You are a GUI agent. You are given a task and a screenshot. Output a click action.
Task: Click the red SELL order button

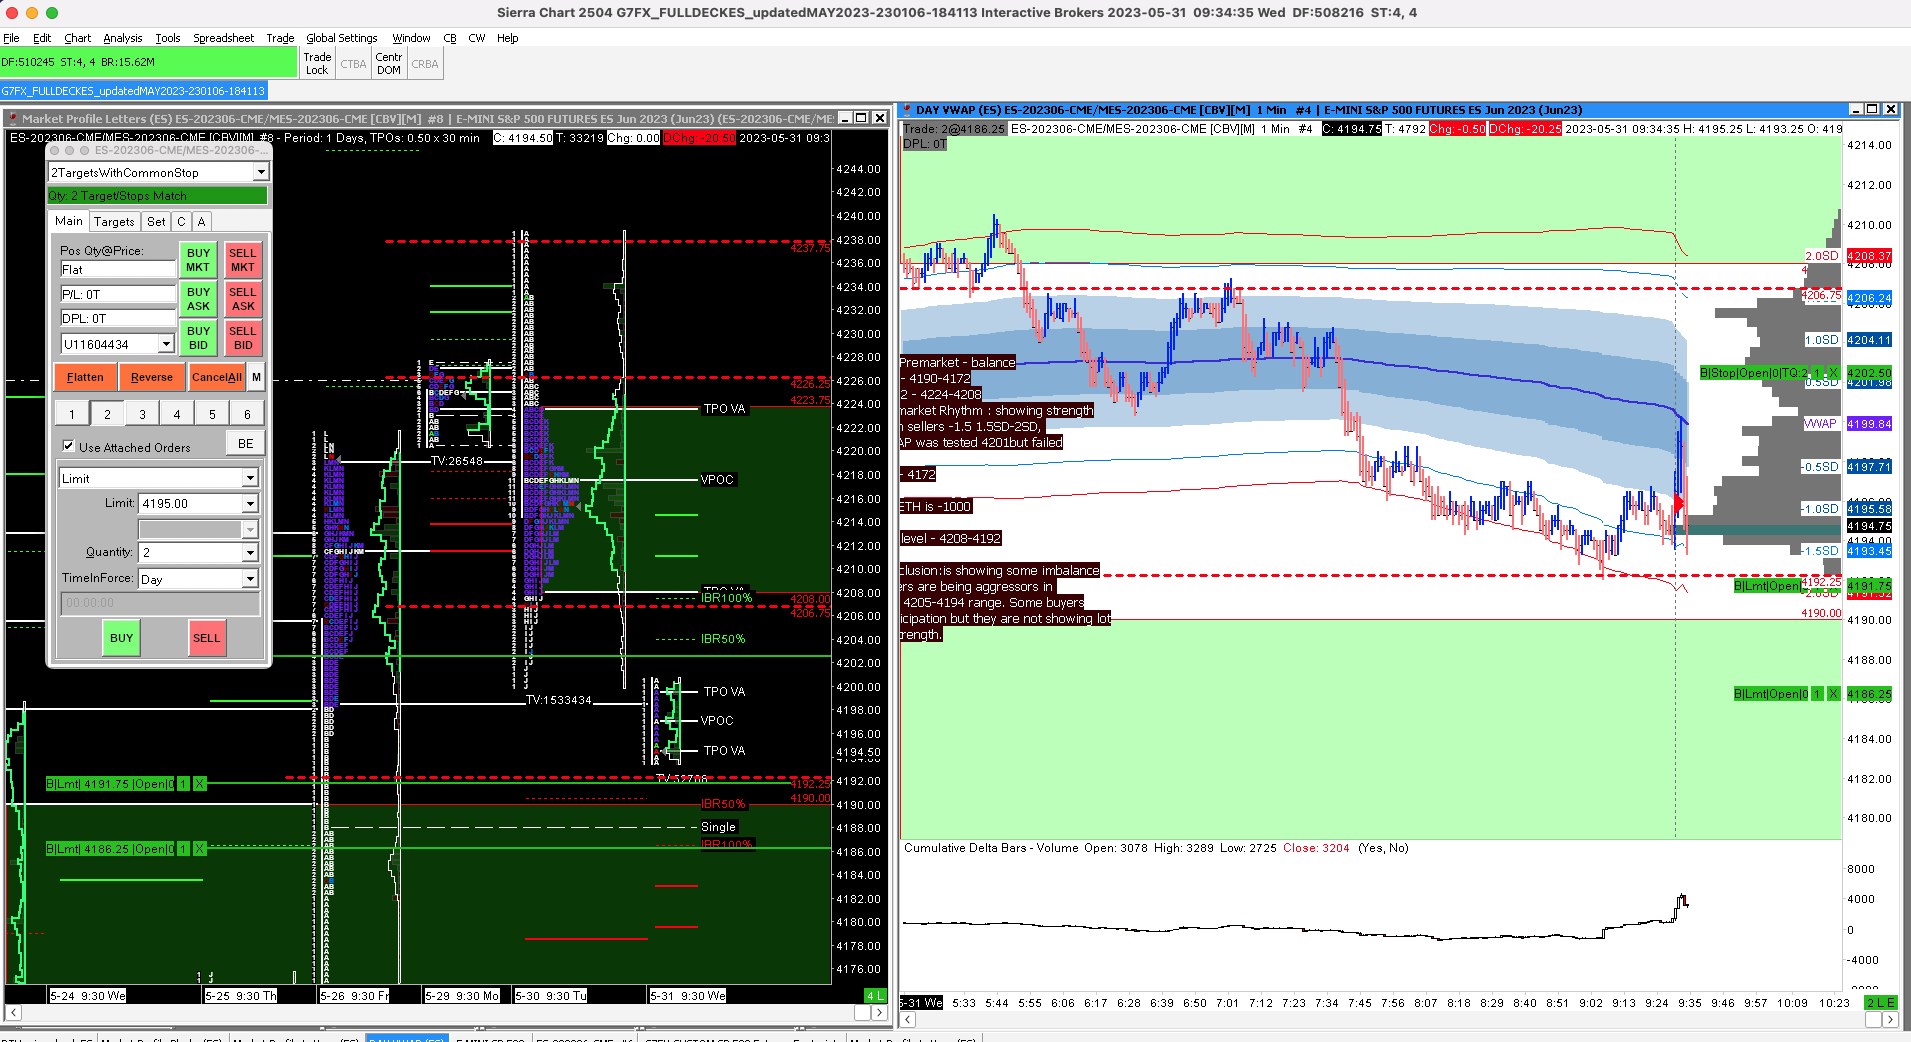pyautogui.click(x=207, y=638)
